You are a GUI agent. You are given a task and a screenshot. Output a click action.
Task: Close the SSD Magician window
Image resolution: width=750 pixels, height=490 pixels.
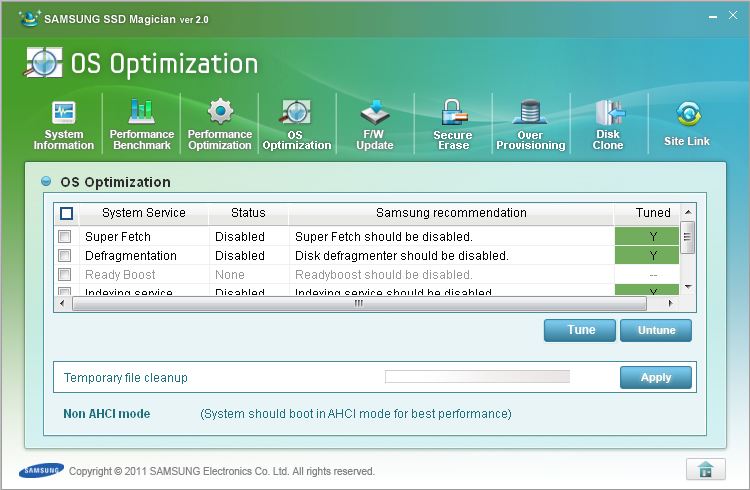(733, 15)
